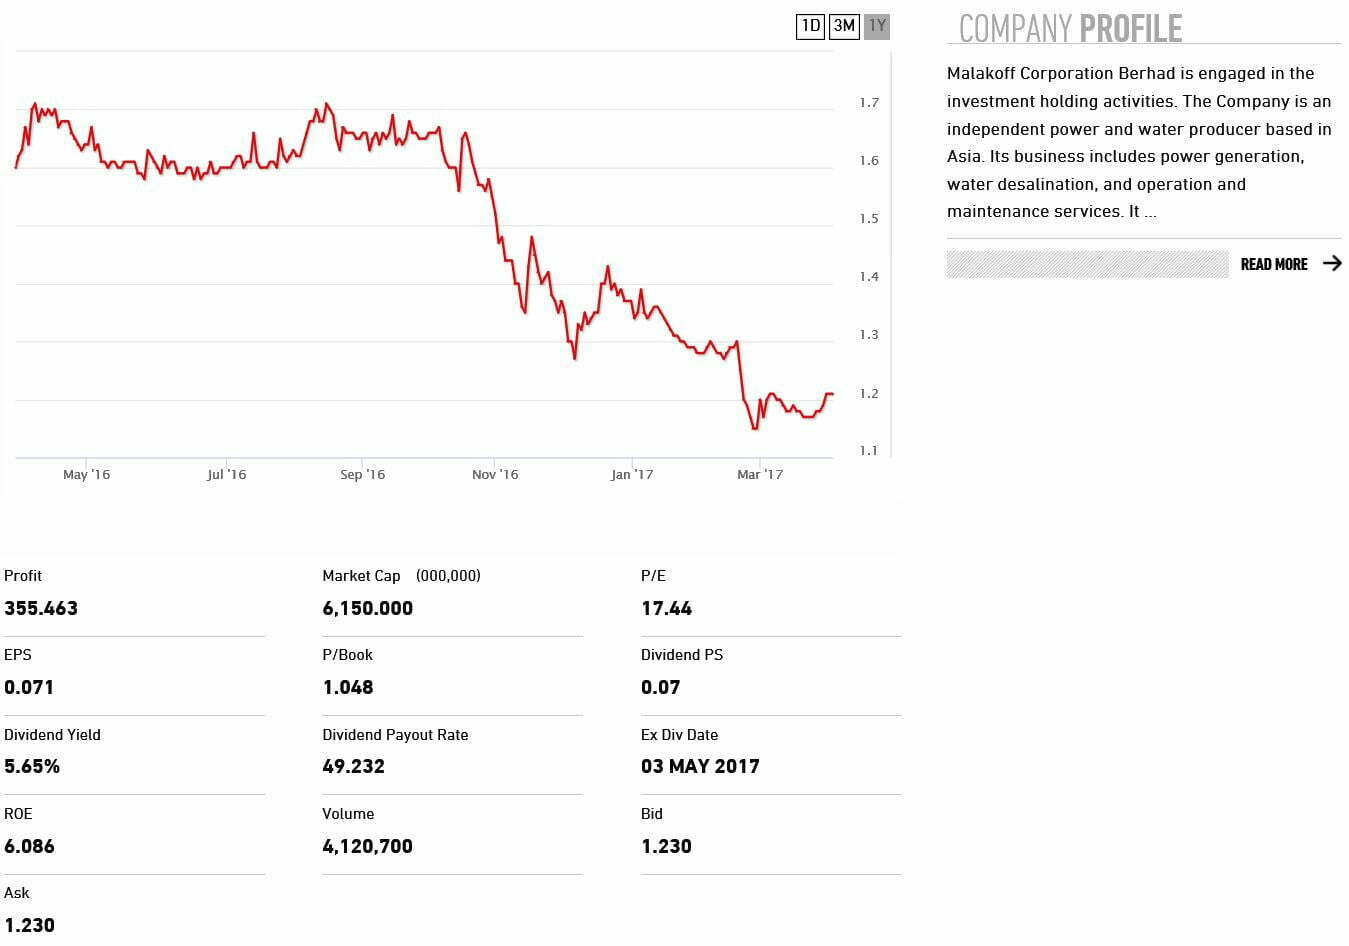This screenshot has width=1349, height=946.
Task: Click the Dividend Yield value 5.65%
Action: [x=32, y=766]
